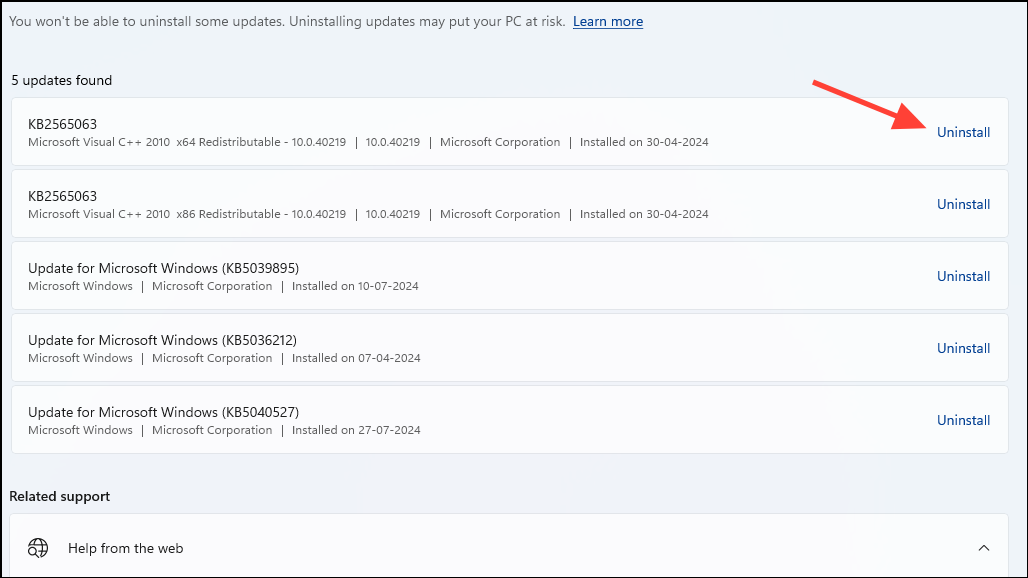Click Update for Microsoft Windows (KB5036212) title
Image resolution: width=1028 pixels, height=578 pixels.
tap(163, 341)
